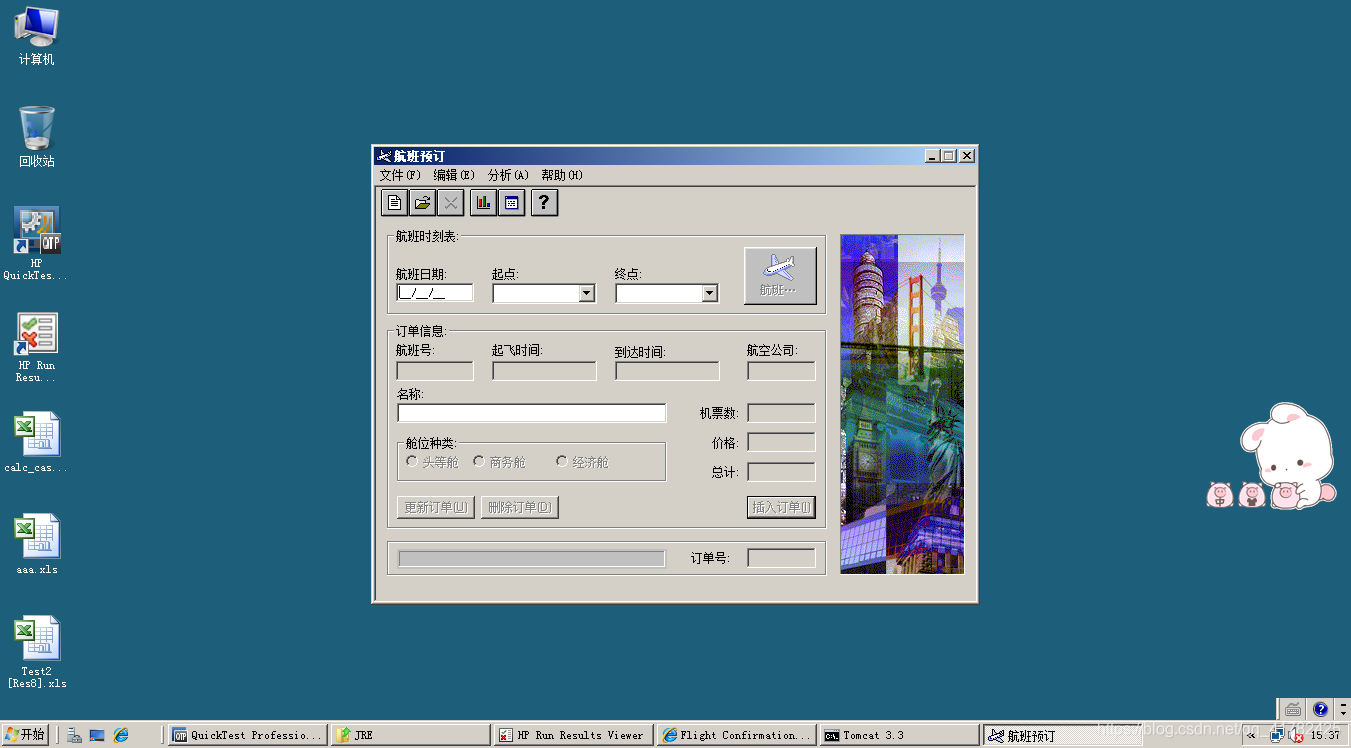The height and width of the screenshot is (748, 1351).
Task: Launch HP QuickTest Professional from the desktop
Action: pyautogui.click(x=35, y=231)
